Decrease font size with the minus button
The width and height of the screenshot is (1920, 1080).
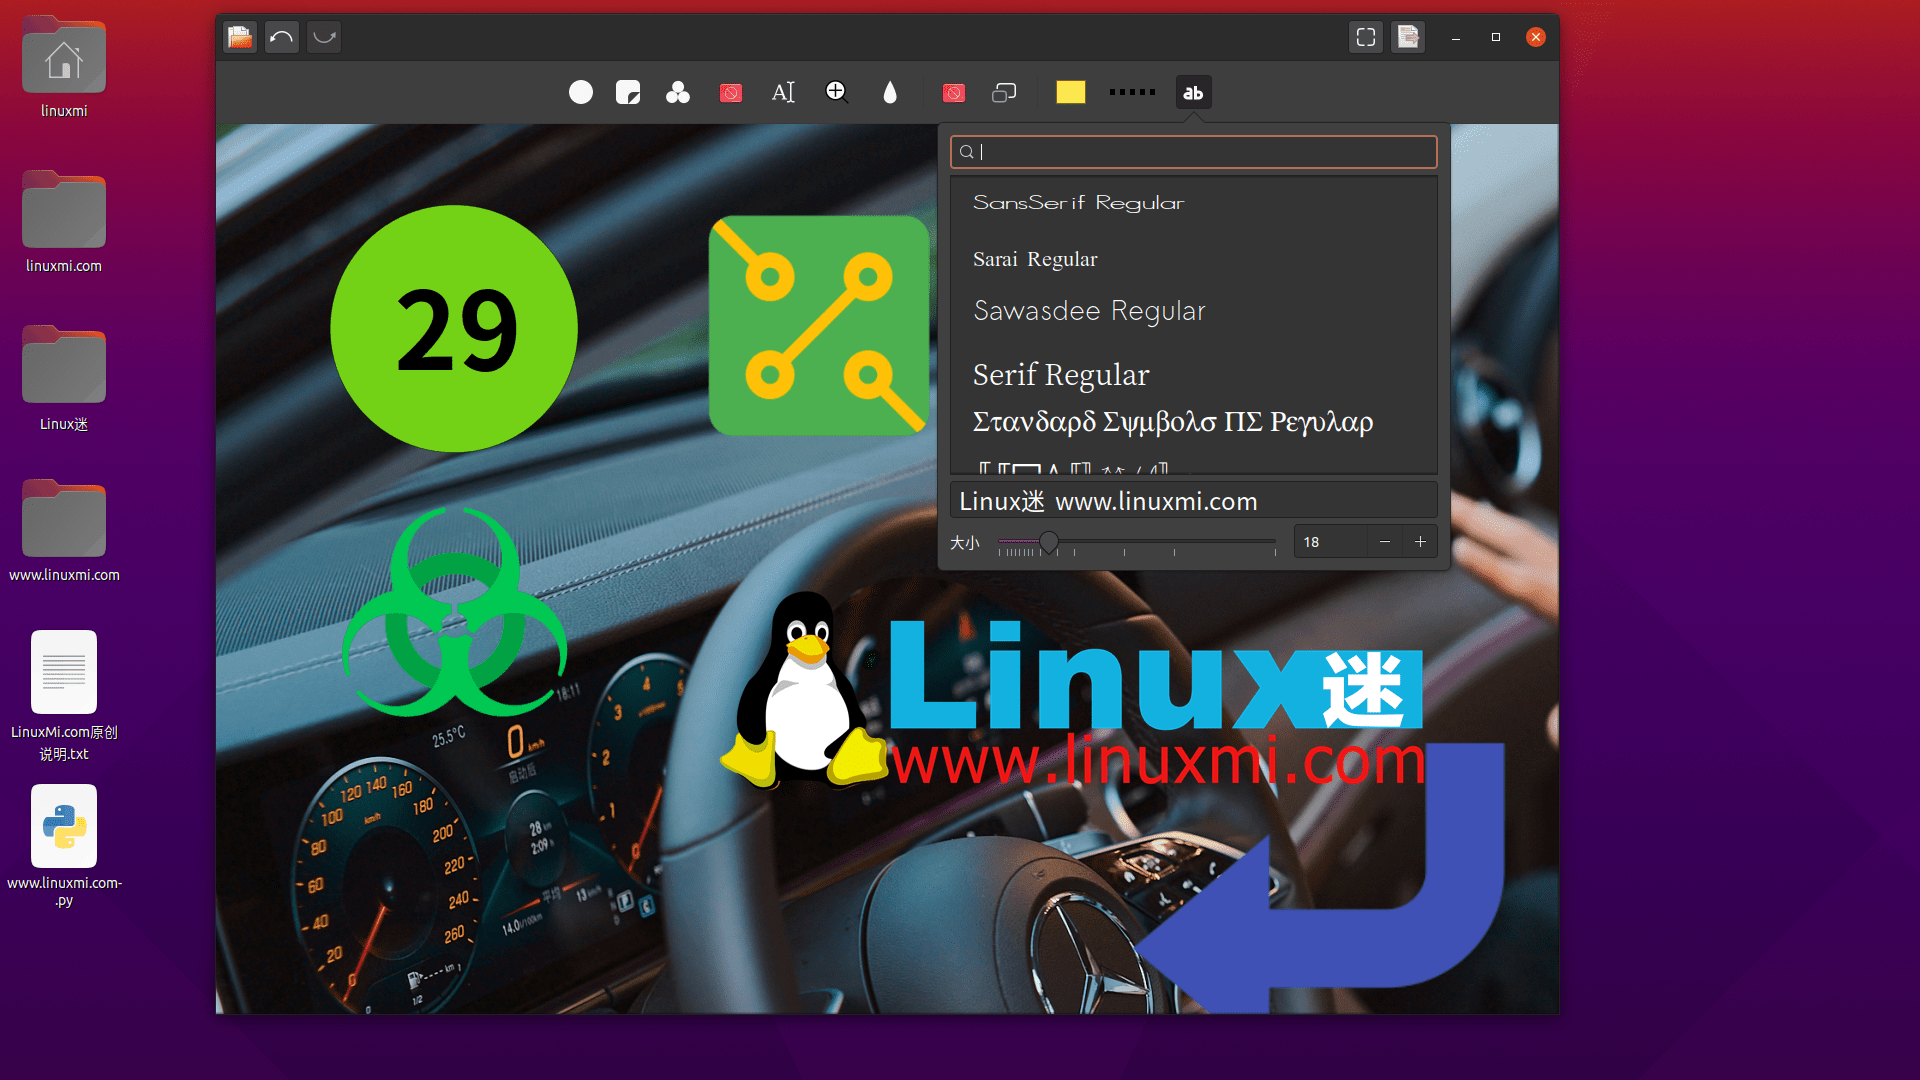1384,541
